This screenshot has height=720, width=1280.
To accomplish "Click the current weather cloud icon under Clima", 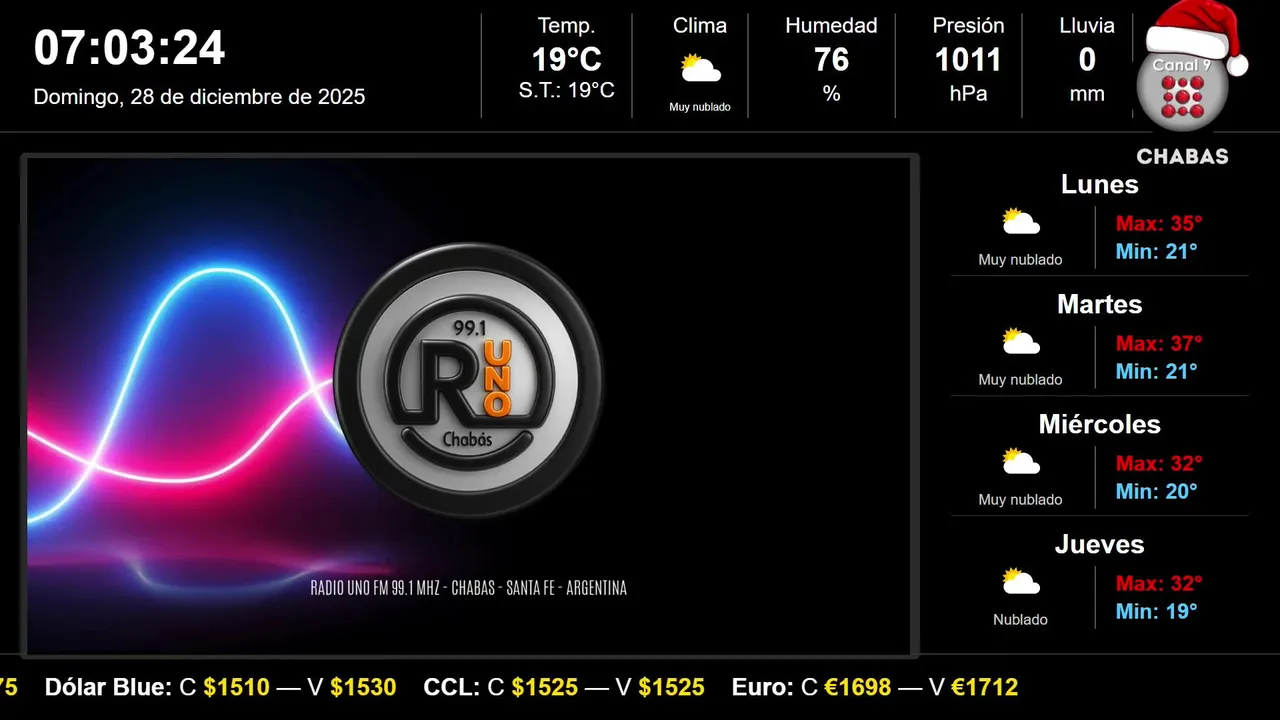I will tap(700, 69).
